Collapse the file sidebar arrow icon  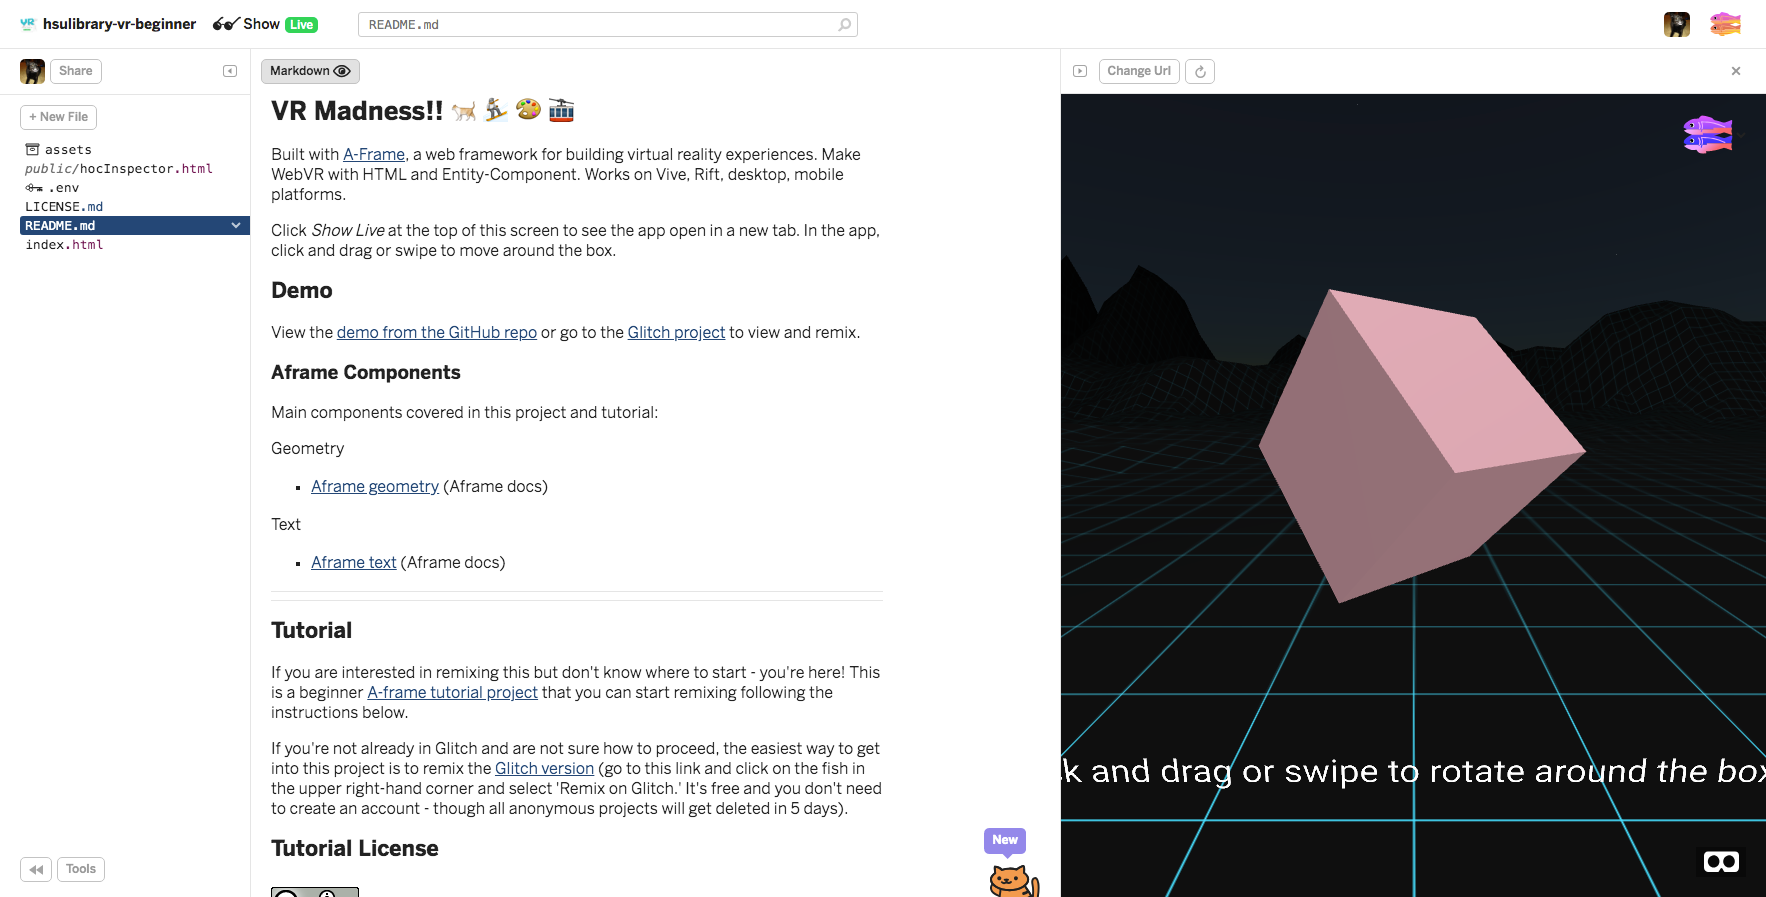pos(230,71)
